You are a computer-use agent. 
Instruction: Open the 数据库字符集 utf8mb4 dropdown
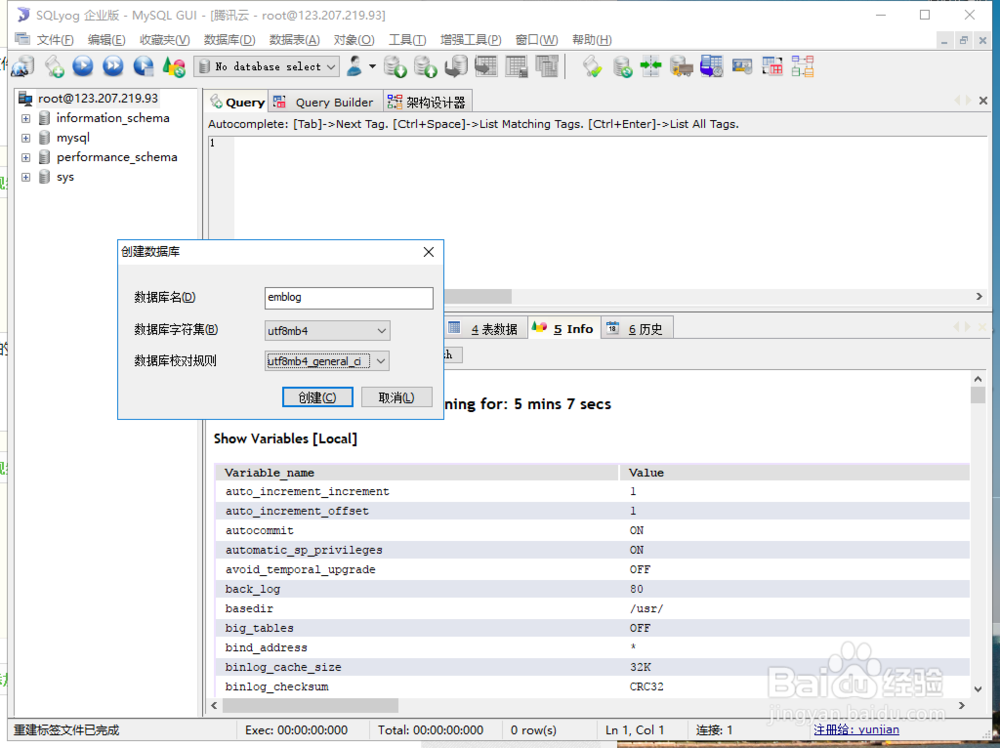(327, 330)
